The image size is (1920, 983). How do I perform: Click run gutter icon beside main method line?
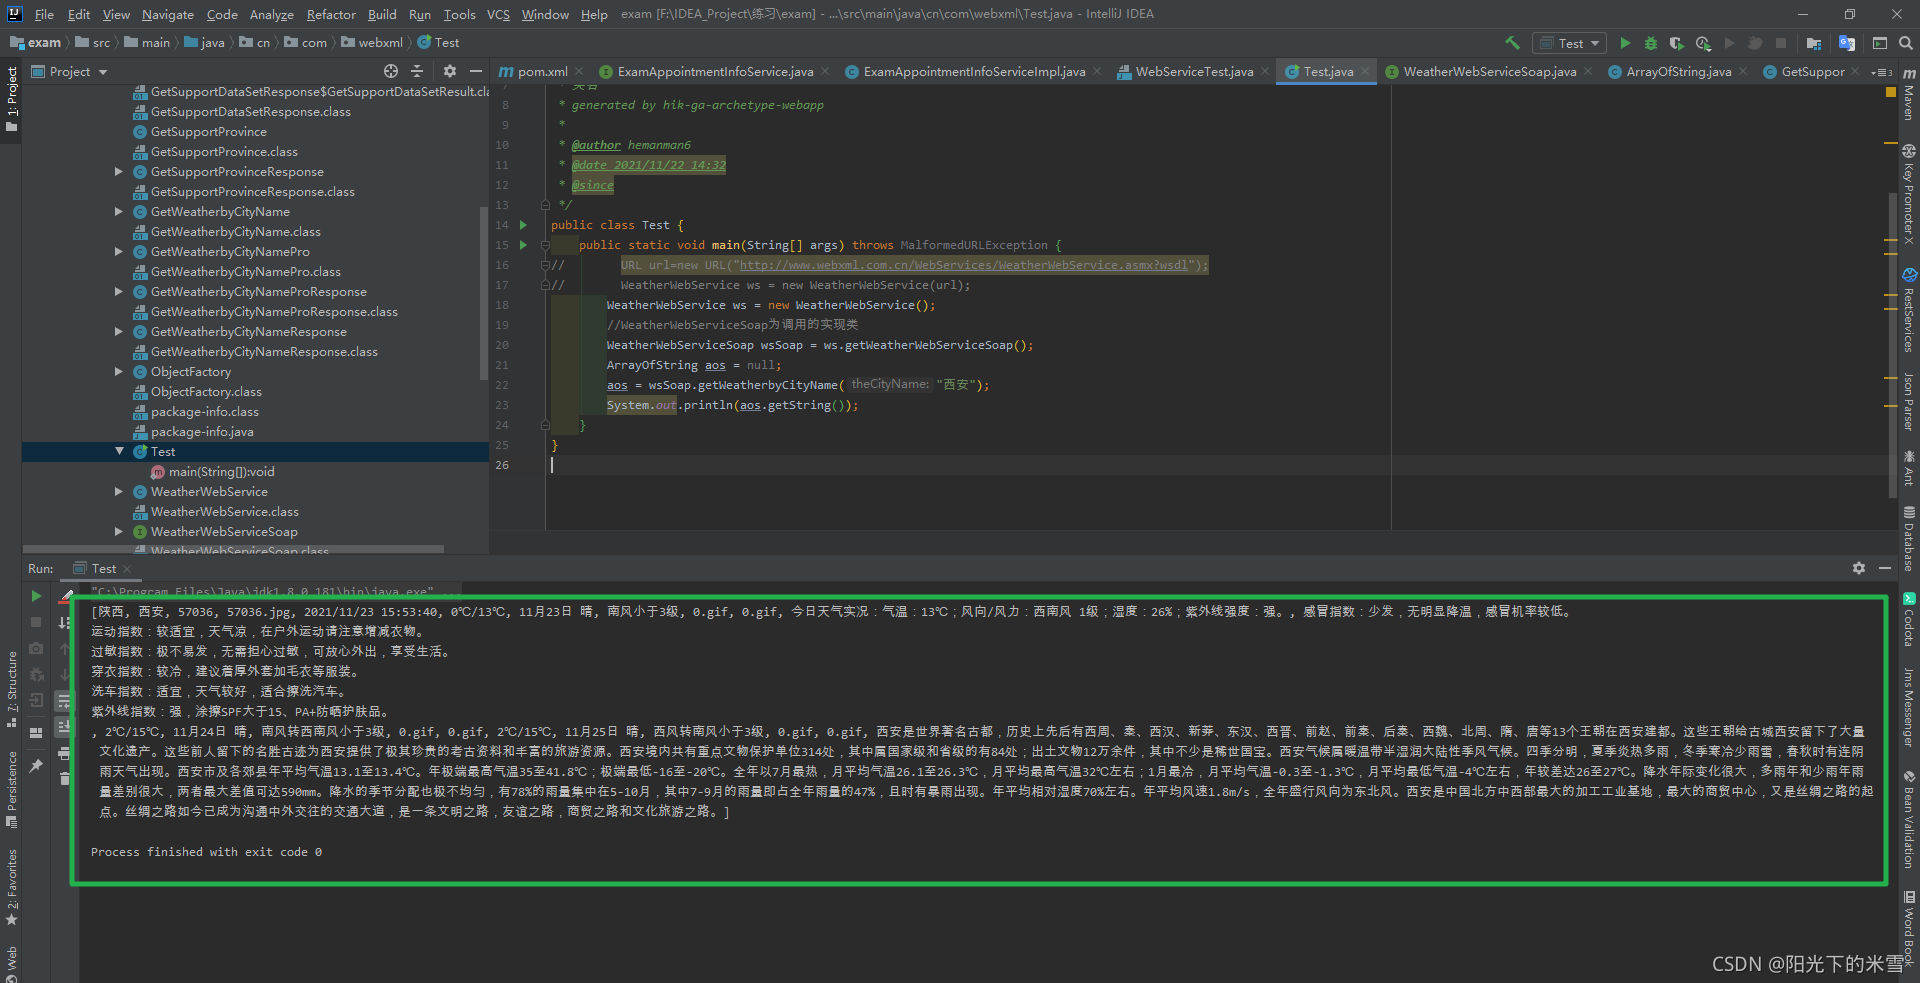click(523, 245)
